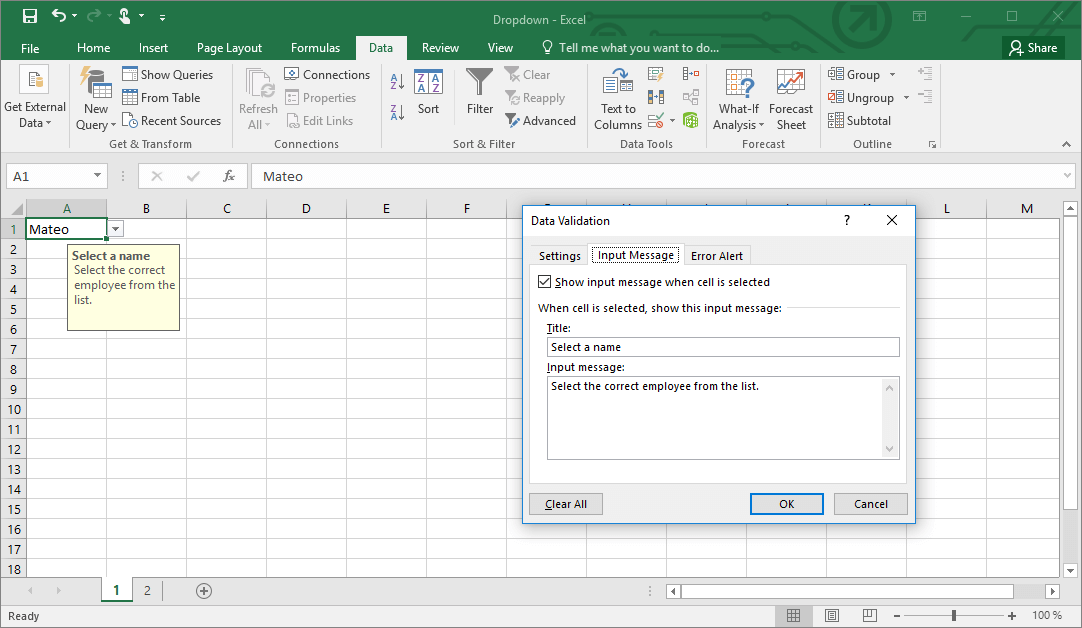The image size is (1082, 628).
Task: Open Data Validation help question mark
Action: pyautogui.click(x=847, y=220)
